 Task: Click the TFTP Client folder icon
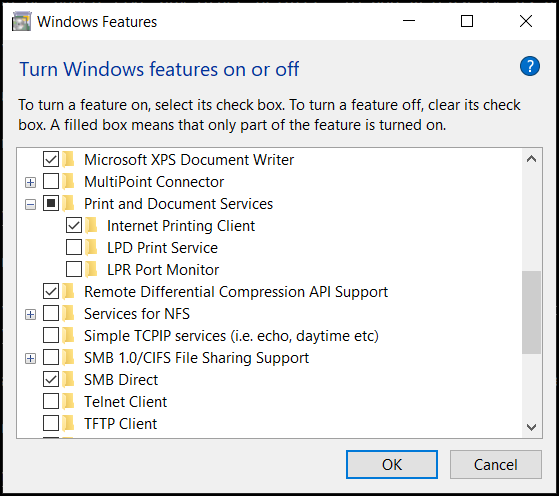pyautogui.click(x=68, y=424)
